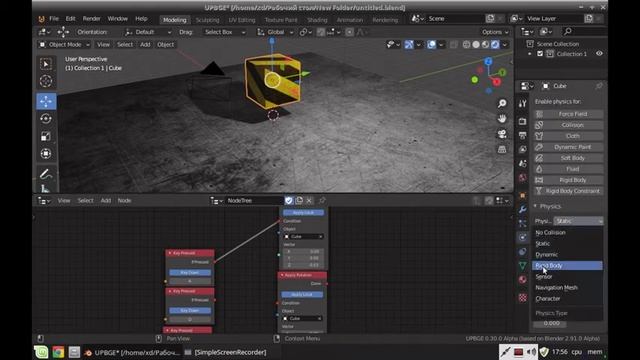Viewport: 640px width, 360px height.
Task: Switch to wireframe viewport shading
Action: (x=467, y=44)
